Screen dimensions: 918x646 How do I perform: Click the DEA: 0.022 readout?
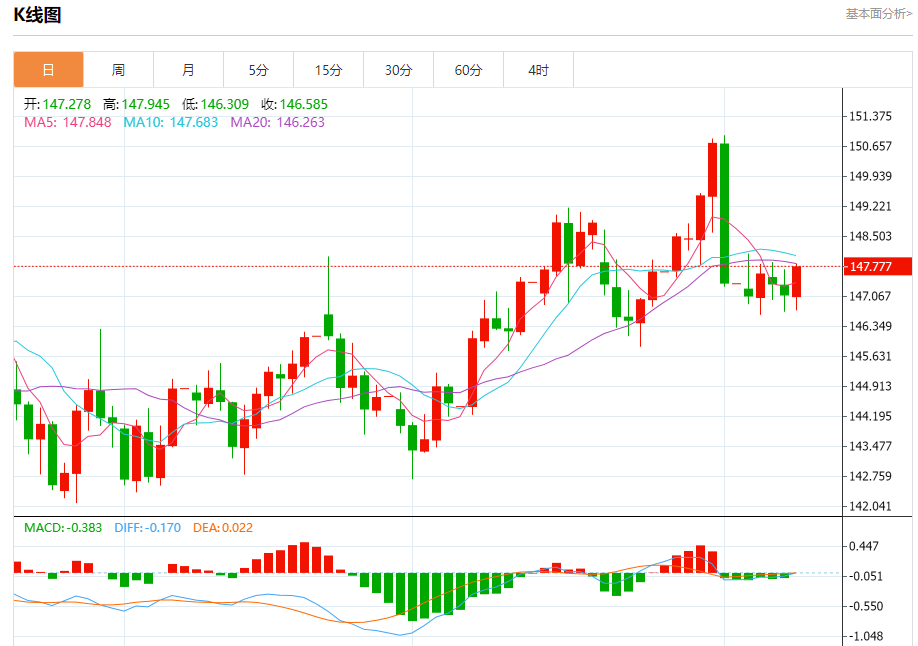[223, 528]
